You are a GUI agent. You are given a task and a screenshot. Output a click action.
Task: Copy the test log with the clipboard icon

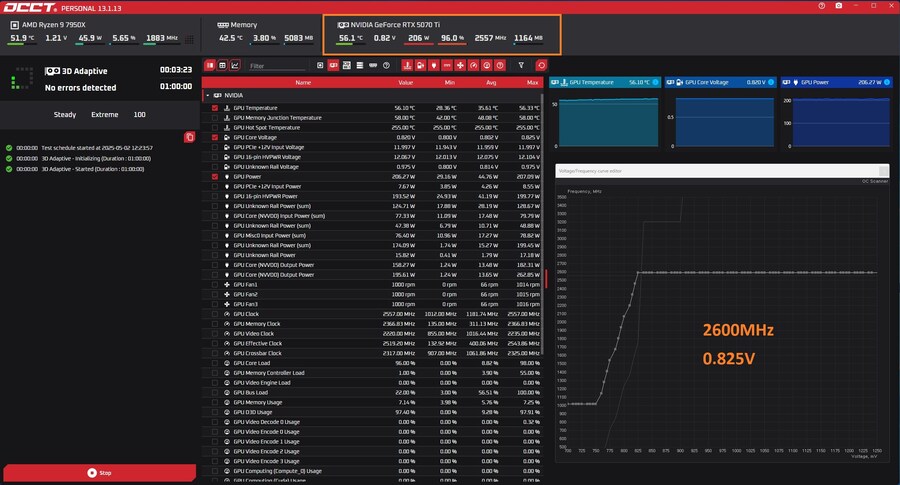pos(190,137)
